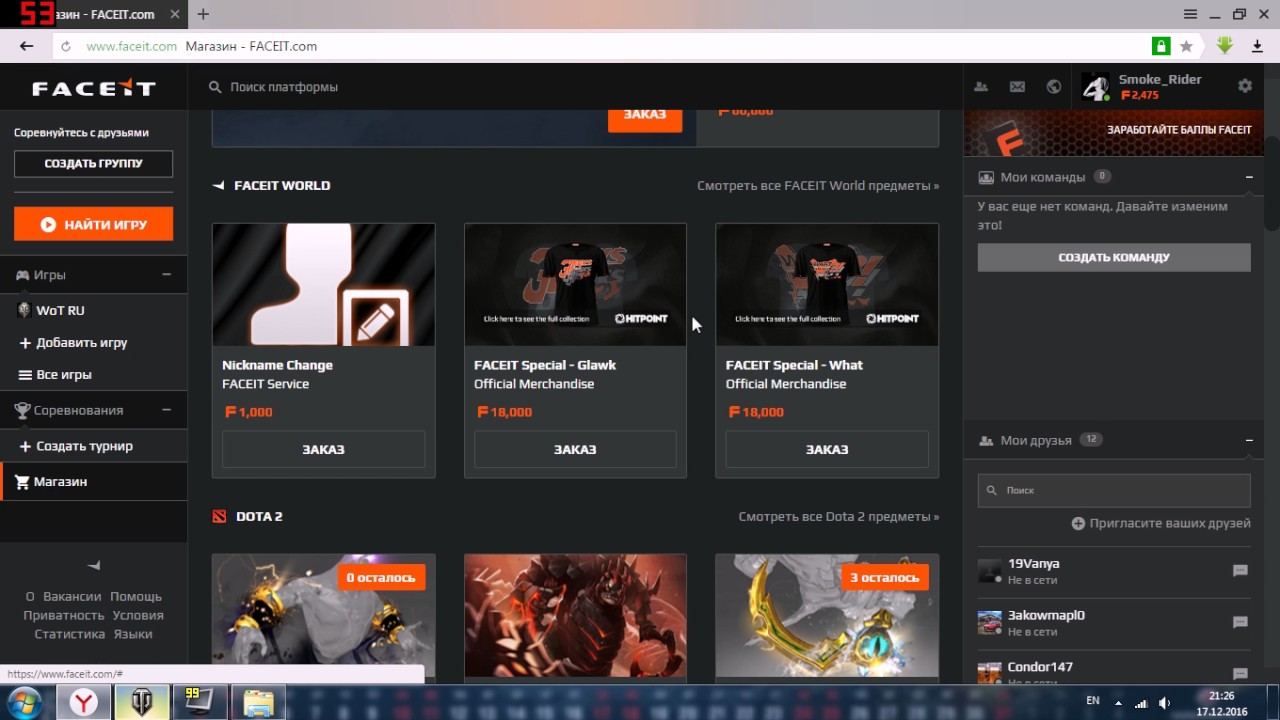Screen dimensions: 1280x720
Task: Message 19Vanya via chat icon
Action: pyautogui.click(x=1240, y=570)
